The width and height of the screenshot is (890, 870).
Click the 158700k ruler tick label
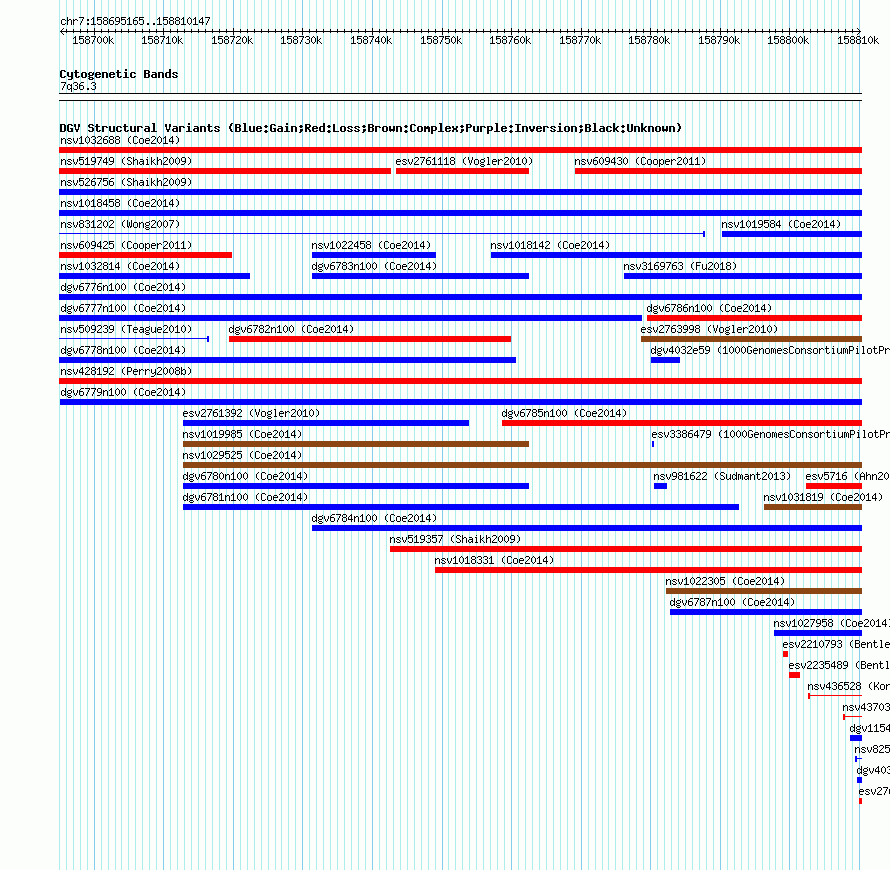coord(93,40)
